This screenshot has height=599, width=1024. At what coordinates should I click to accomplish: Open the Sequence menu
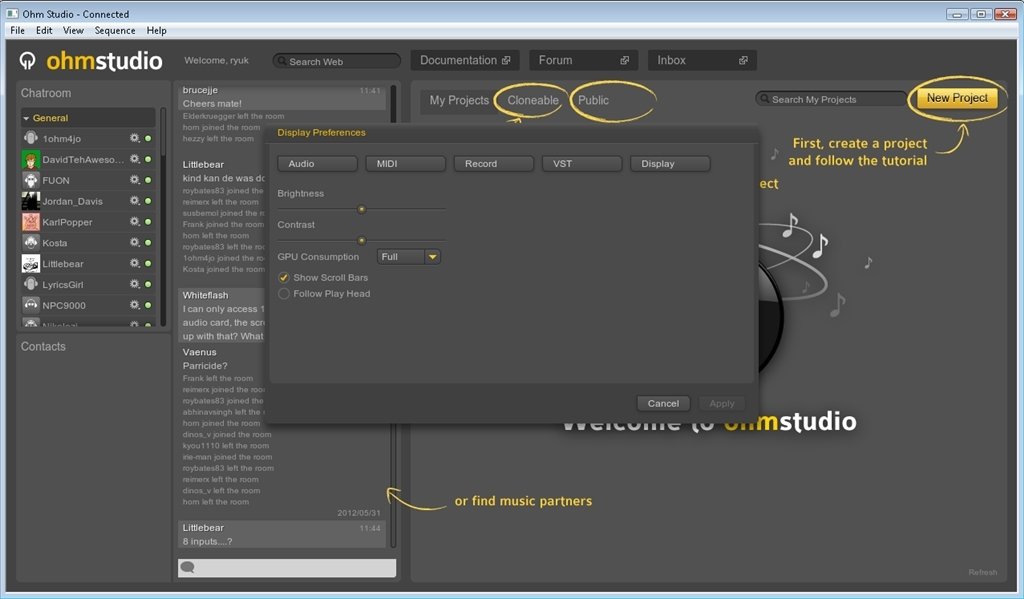(115, 30)
